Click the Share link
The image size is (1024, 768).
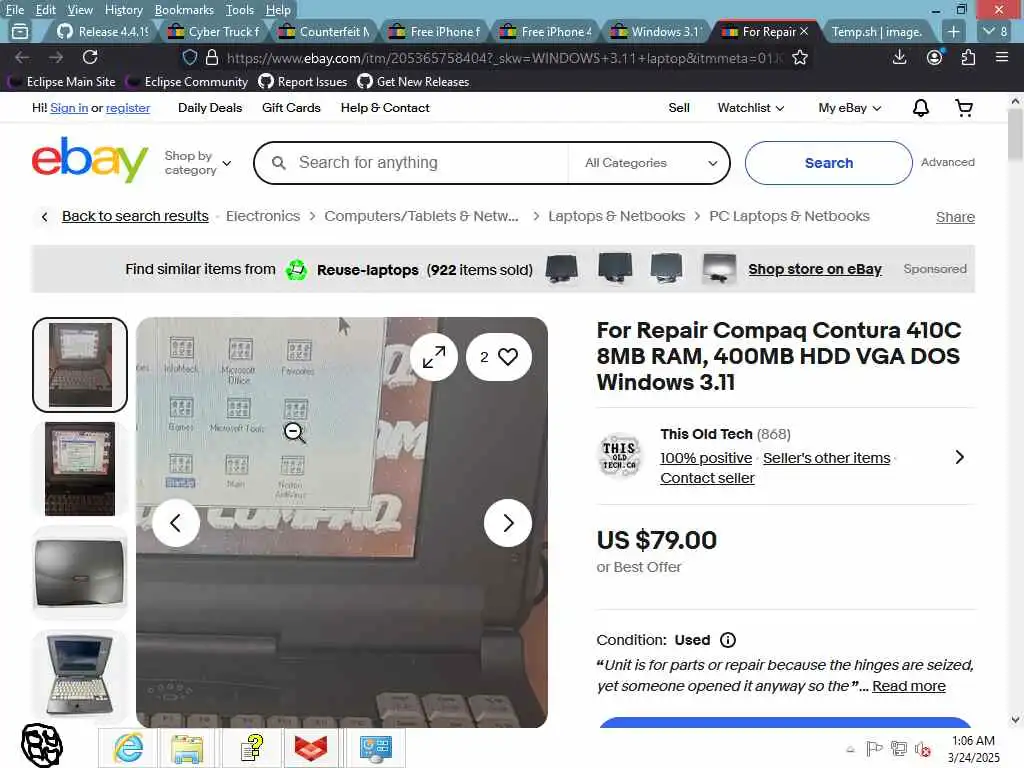(955, 217)
